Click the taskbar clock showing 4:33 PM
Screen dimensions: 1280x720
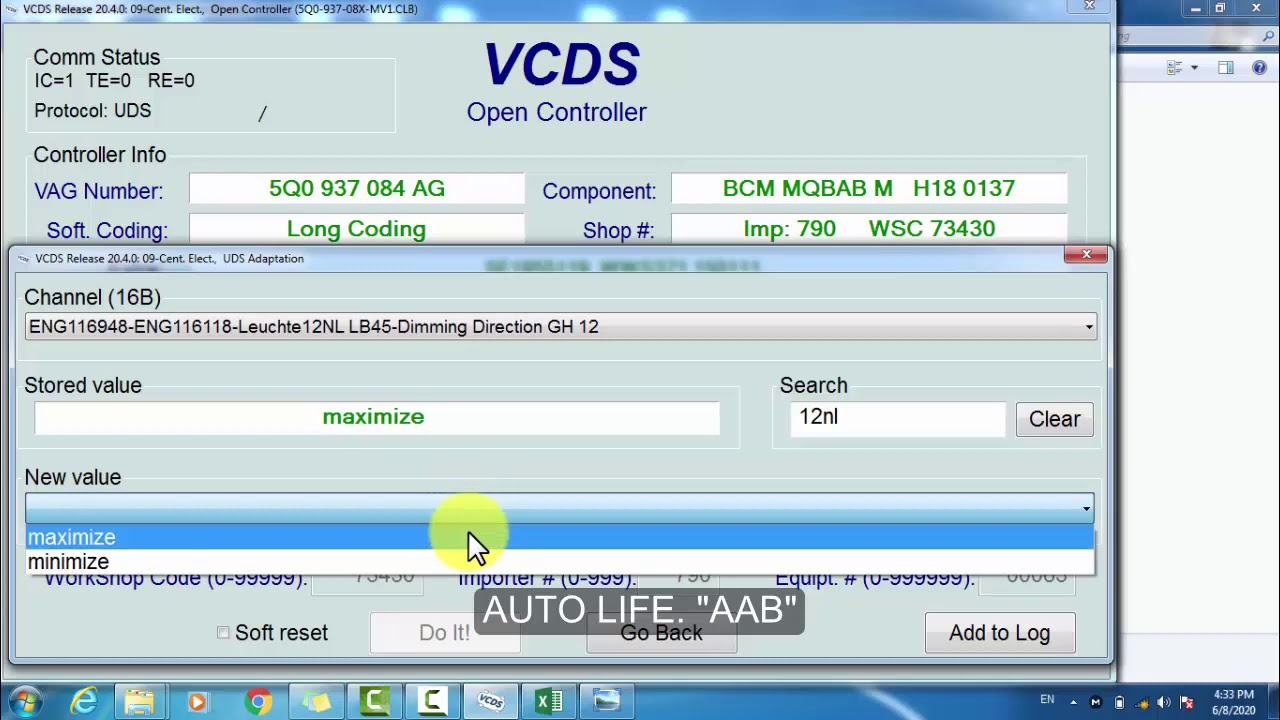pyautogui.click(x=1234, y=702)
